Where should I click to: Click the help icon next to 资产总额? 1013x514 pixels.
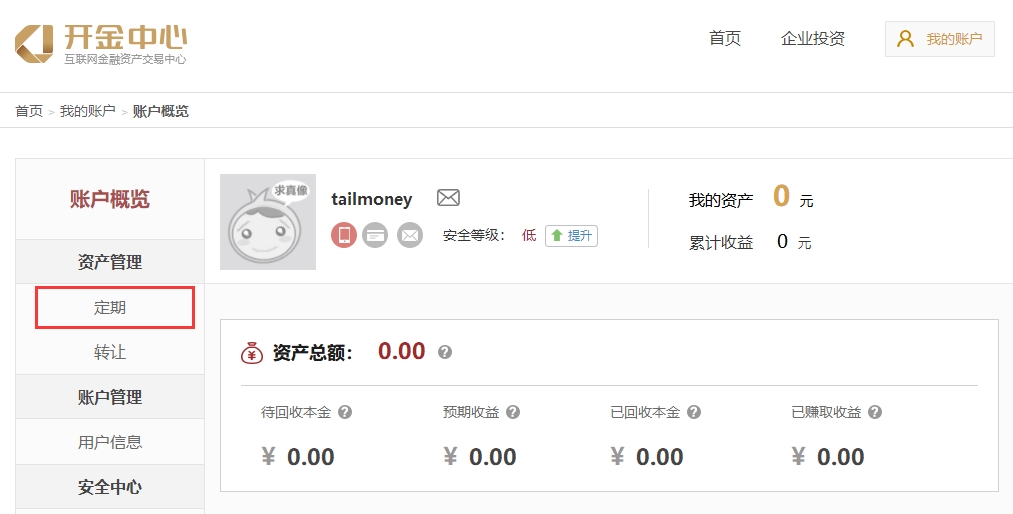click(445, 352)
